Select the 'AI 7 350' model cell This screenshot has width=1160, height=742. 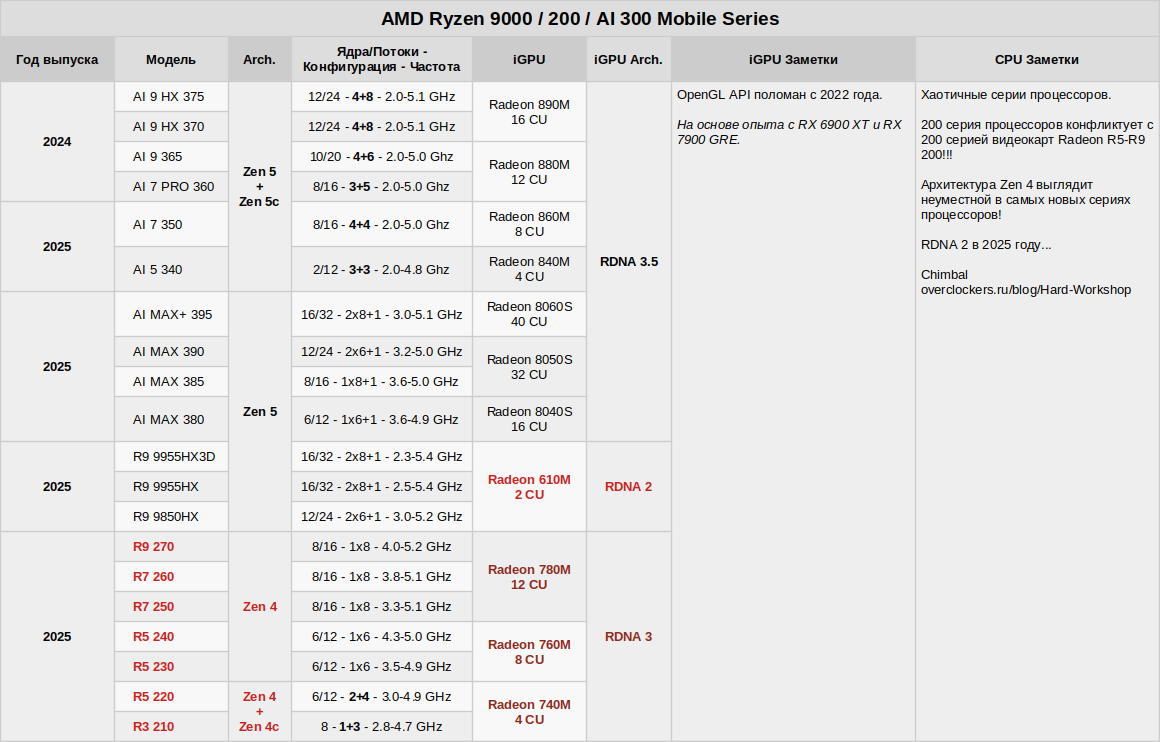click(x=171, y=224)
